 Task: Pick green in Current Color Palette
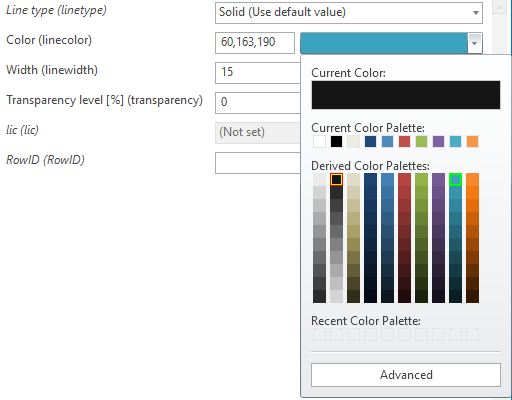[x=421, y=142]
